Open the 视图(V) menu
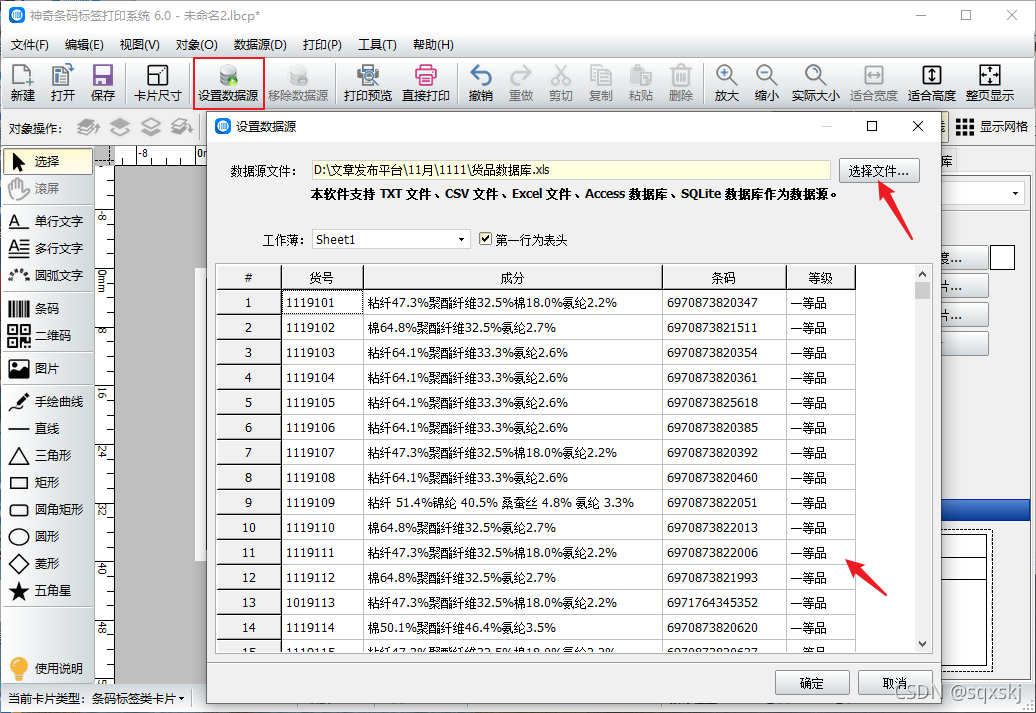Viewport: 1036px width, 713px height. 139,45
